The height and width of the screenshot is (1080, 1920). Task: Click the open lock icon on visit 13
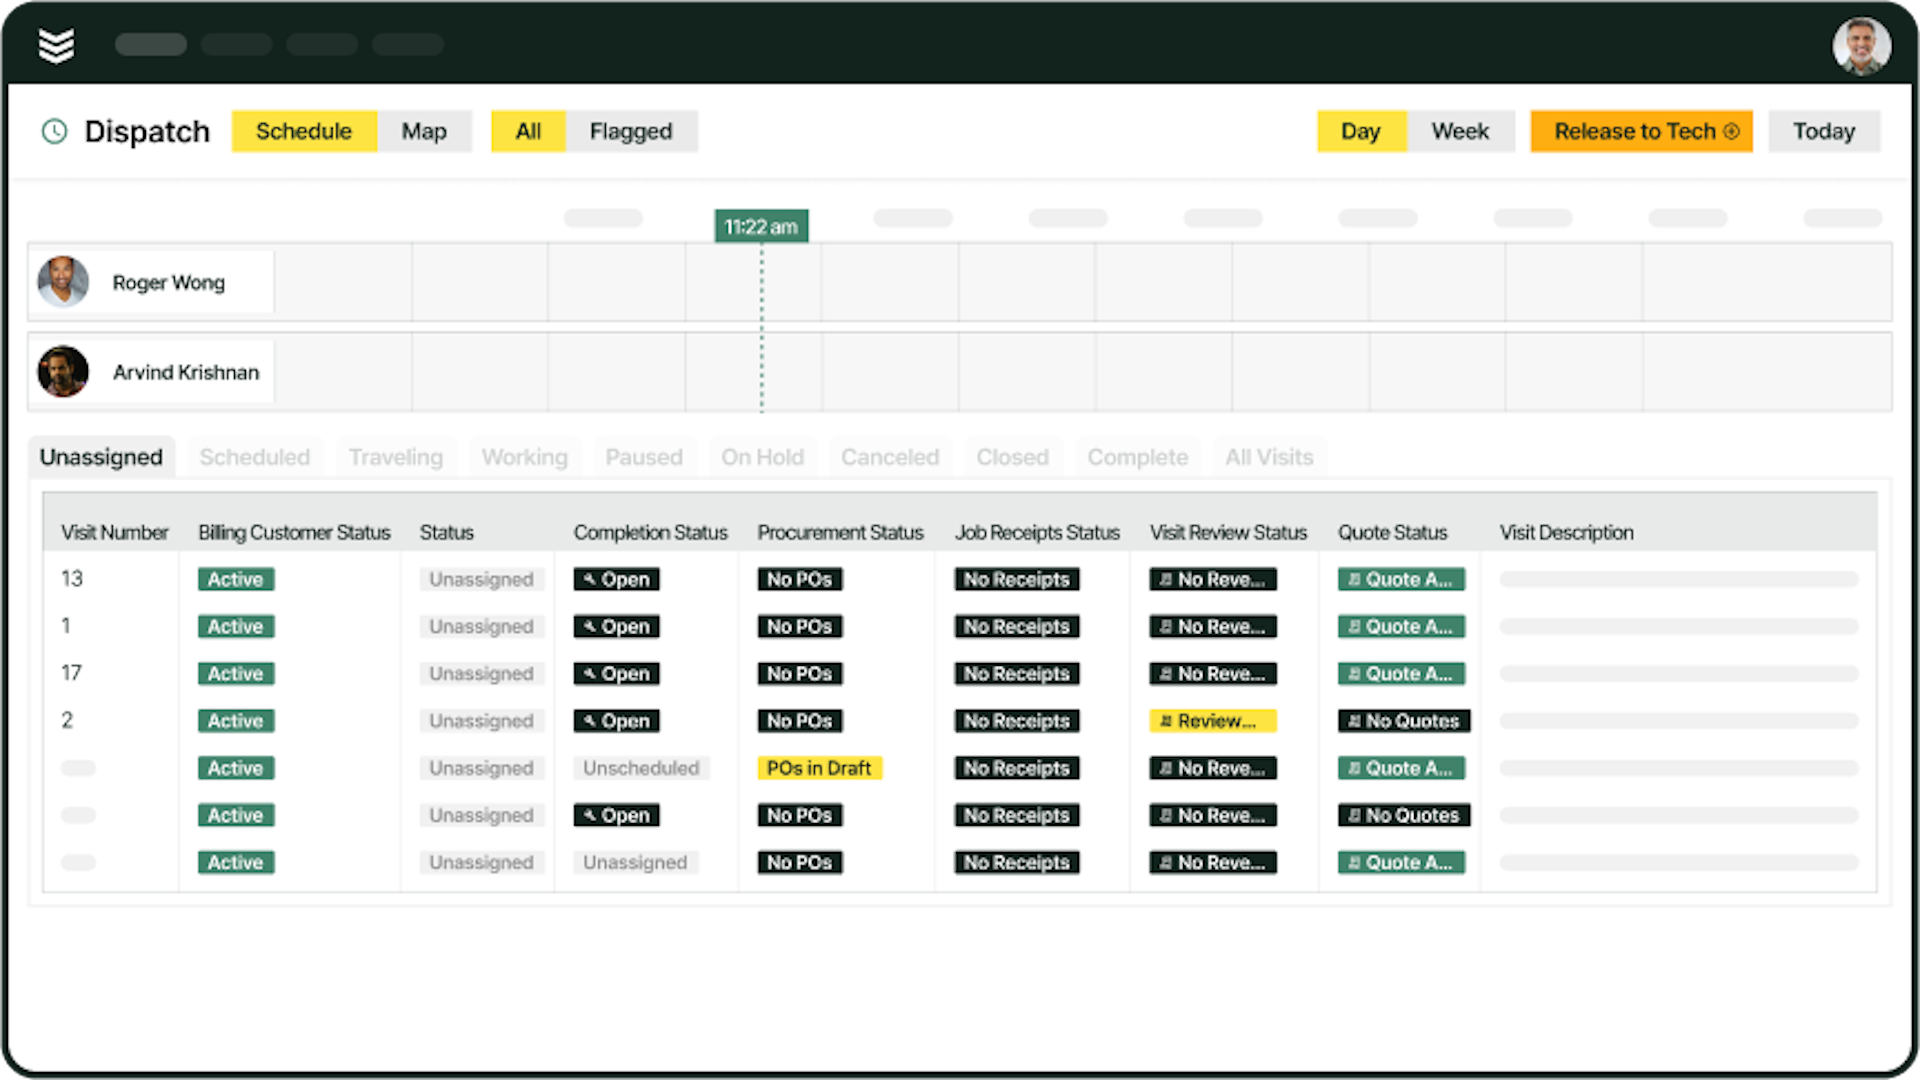coord(589,579)
